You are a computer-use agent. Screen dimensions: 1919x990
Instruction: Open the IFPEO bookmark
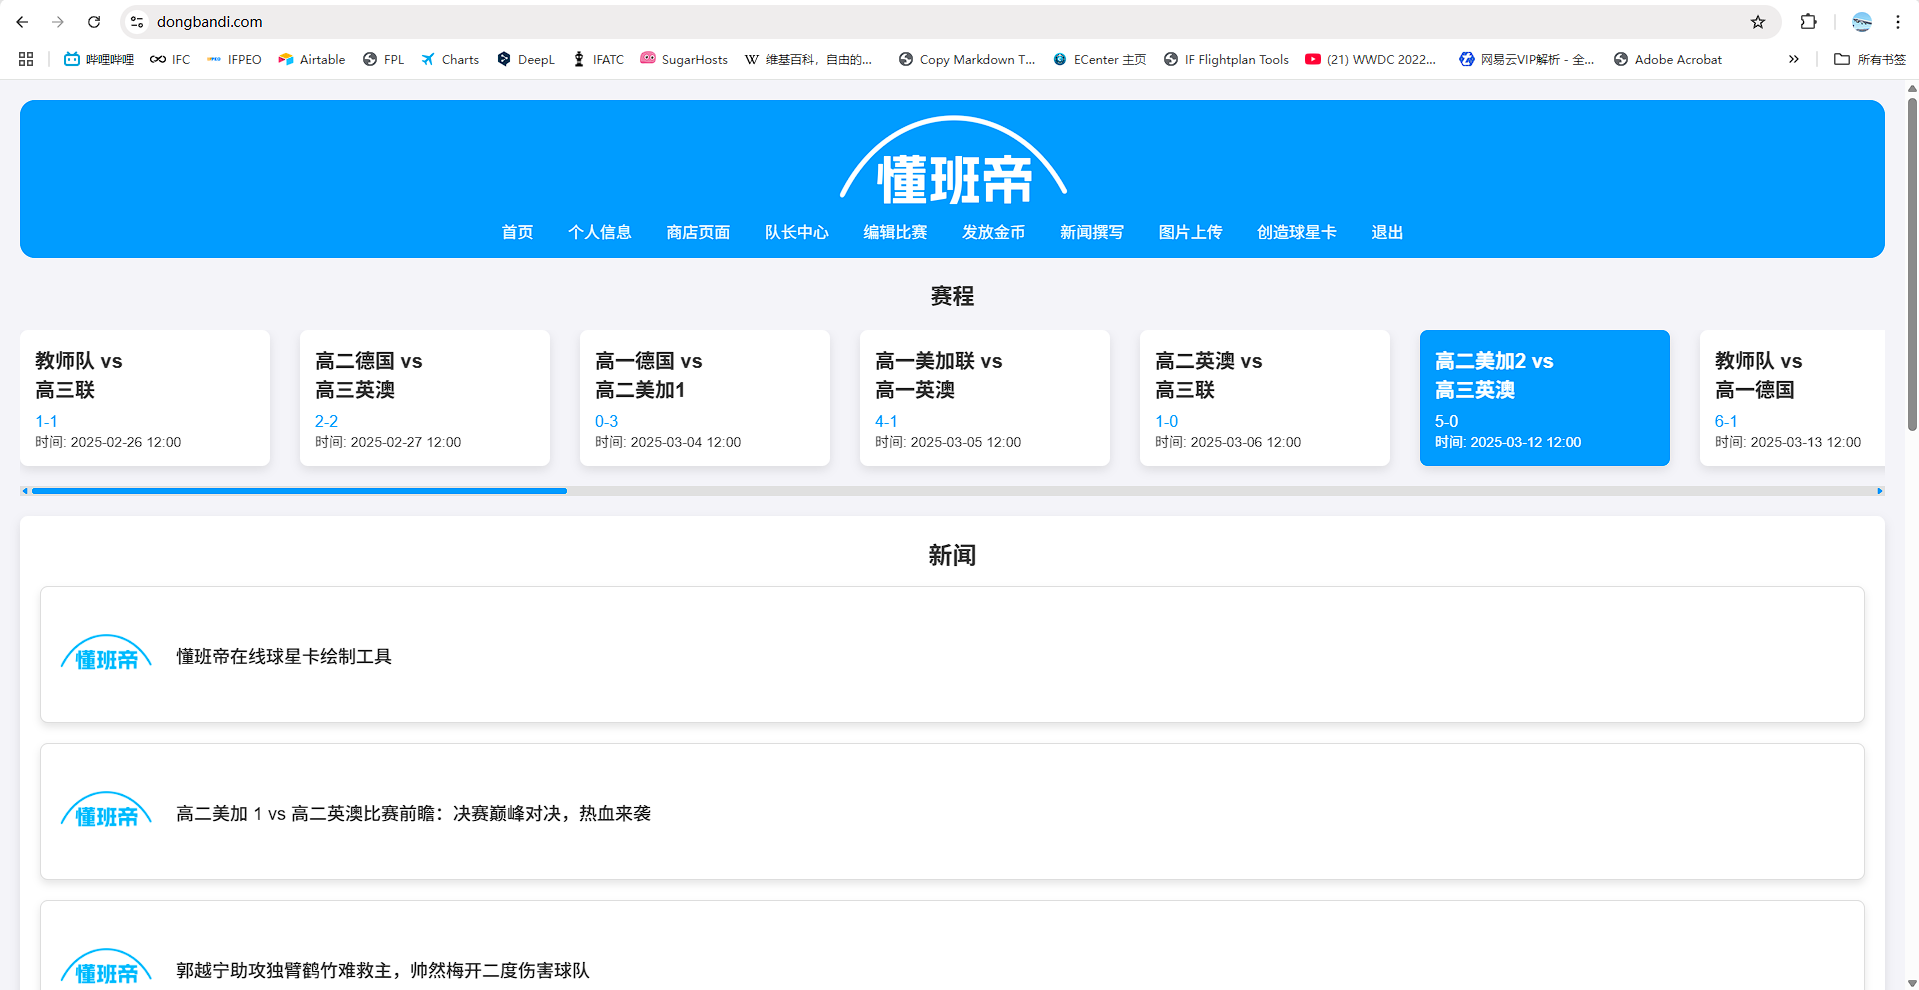click(234, 59)
